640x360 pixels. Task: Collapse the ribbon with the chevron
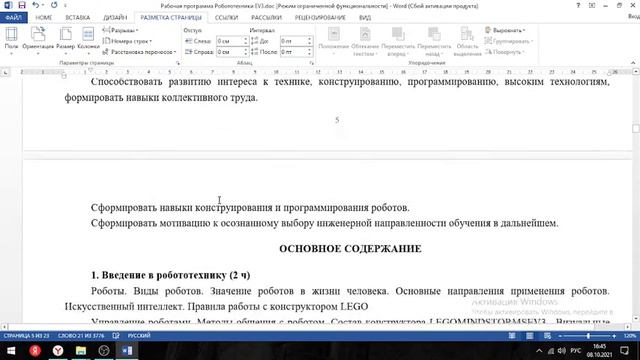(x=633, y=63)
